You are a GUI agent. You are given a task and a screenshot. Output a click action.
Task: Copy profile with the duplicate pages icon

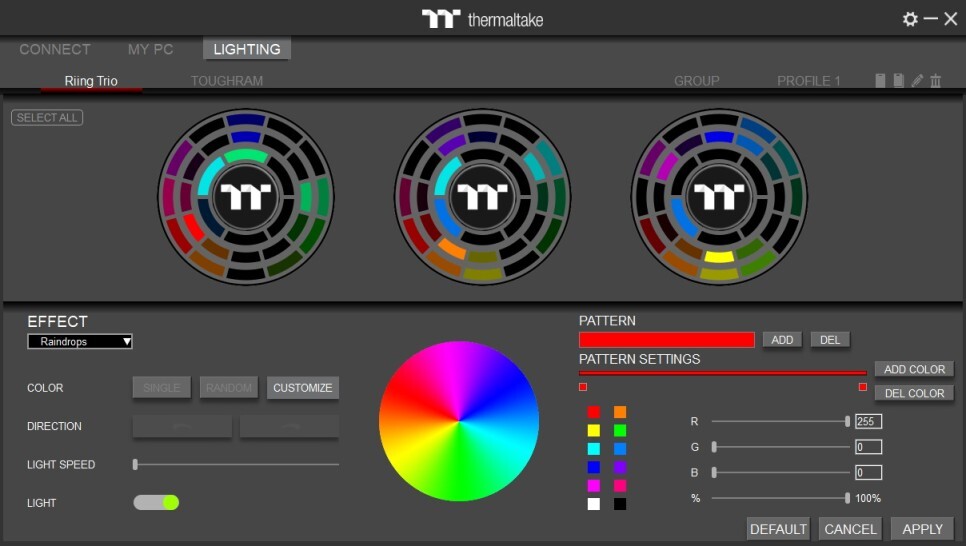click(899, 81)
